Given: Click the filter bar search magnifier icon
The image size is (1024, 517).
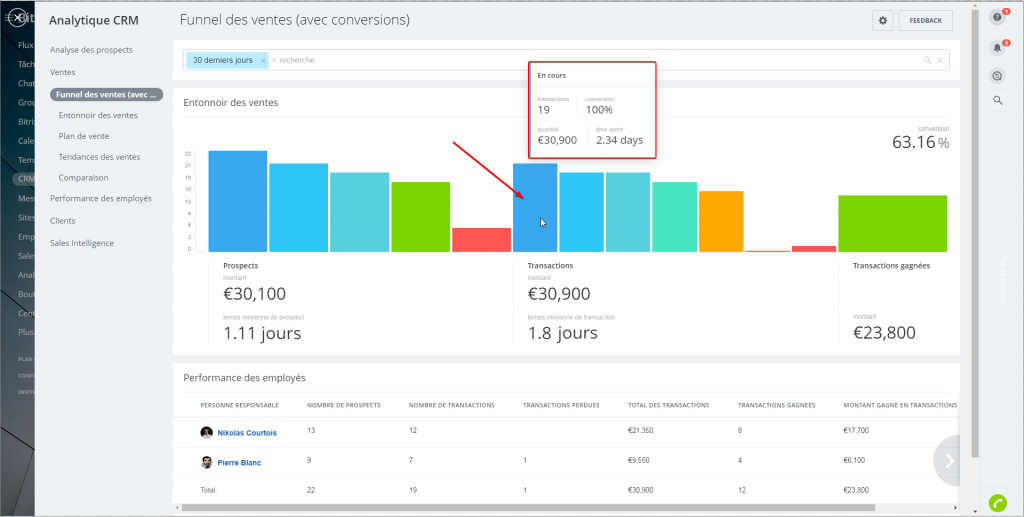Looking at the screenshot, I should pos(927,61).
